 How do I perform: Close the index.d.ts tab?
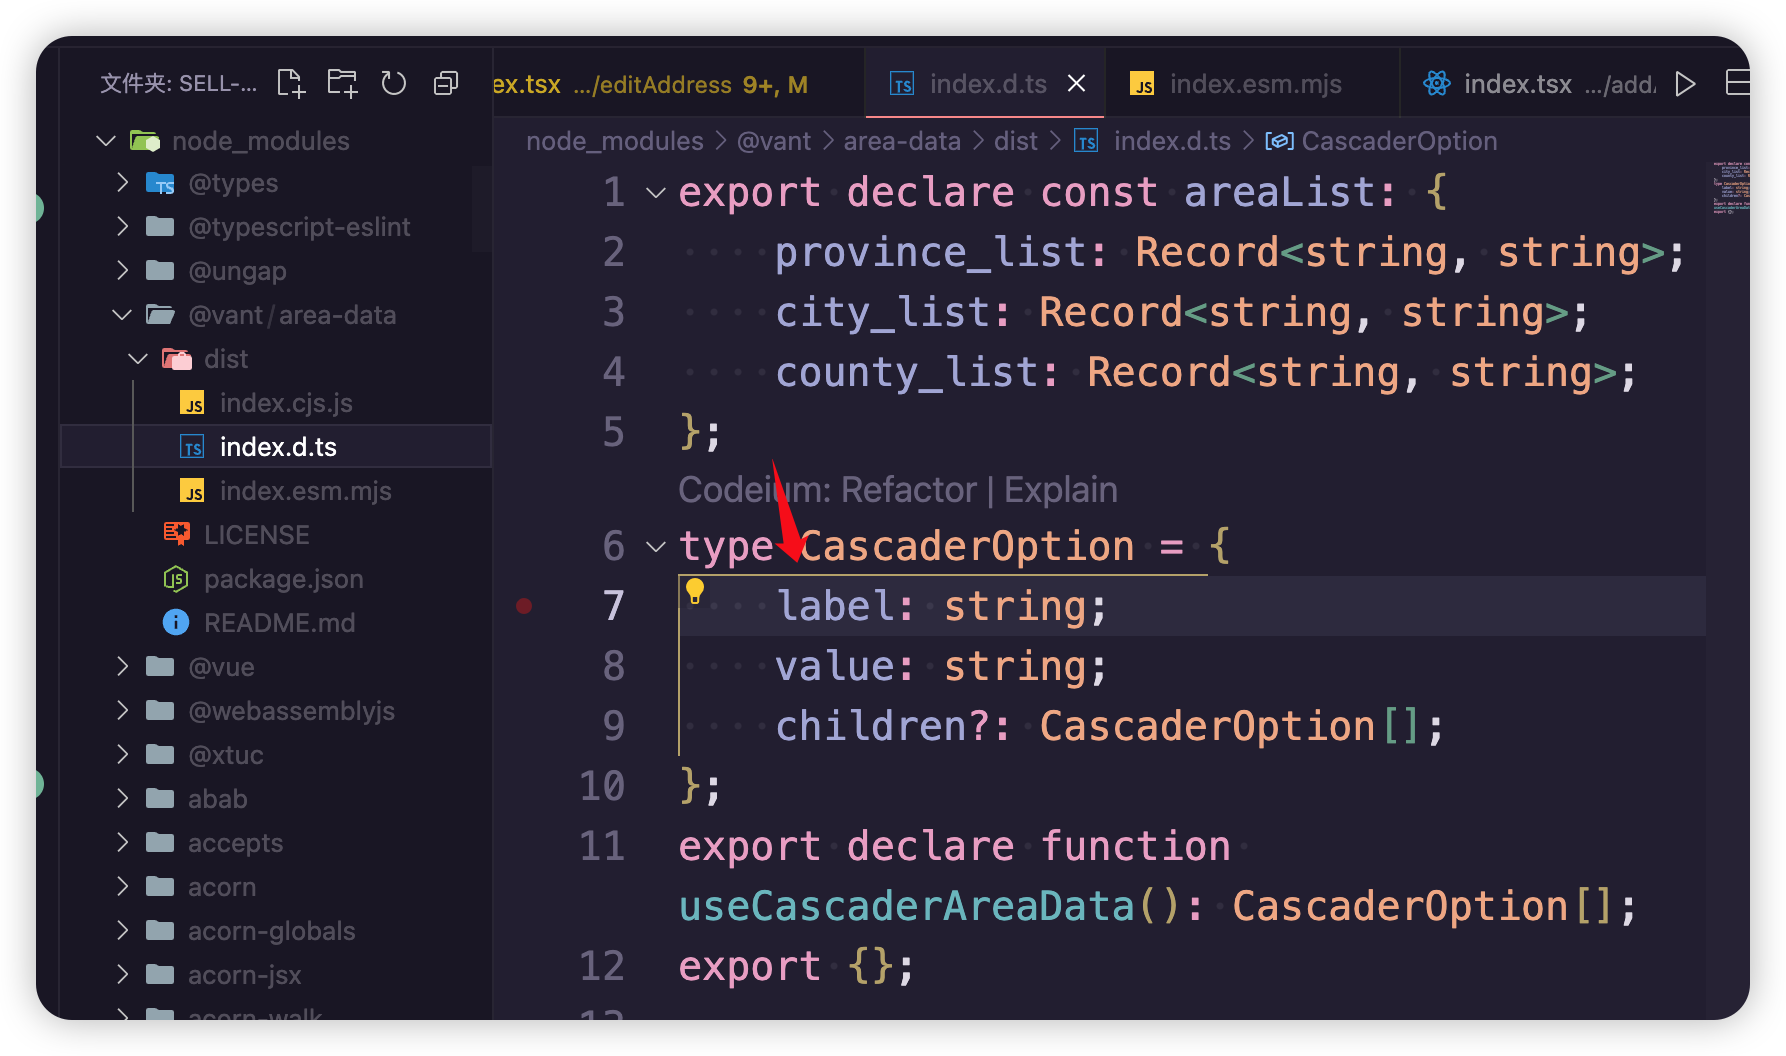tap(1076, 84)
